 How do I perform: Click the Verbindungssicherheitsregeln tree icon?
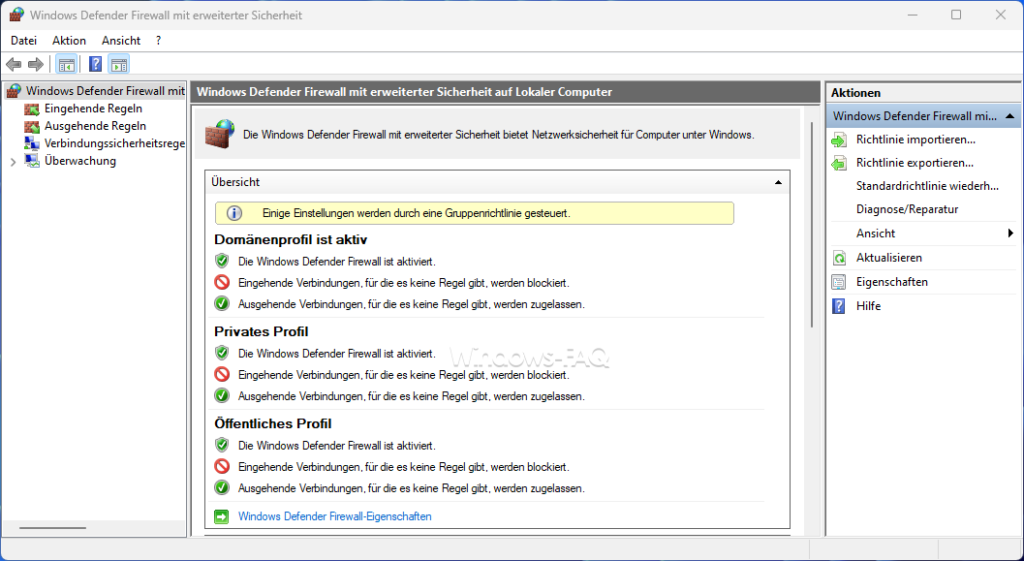32,144
